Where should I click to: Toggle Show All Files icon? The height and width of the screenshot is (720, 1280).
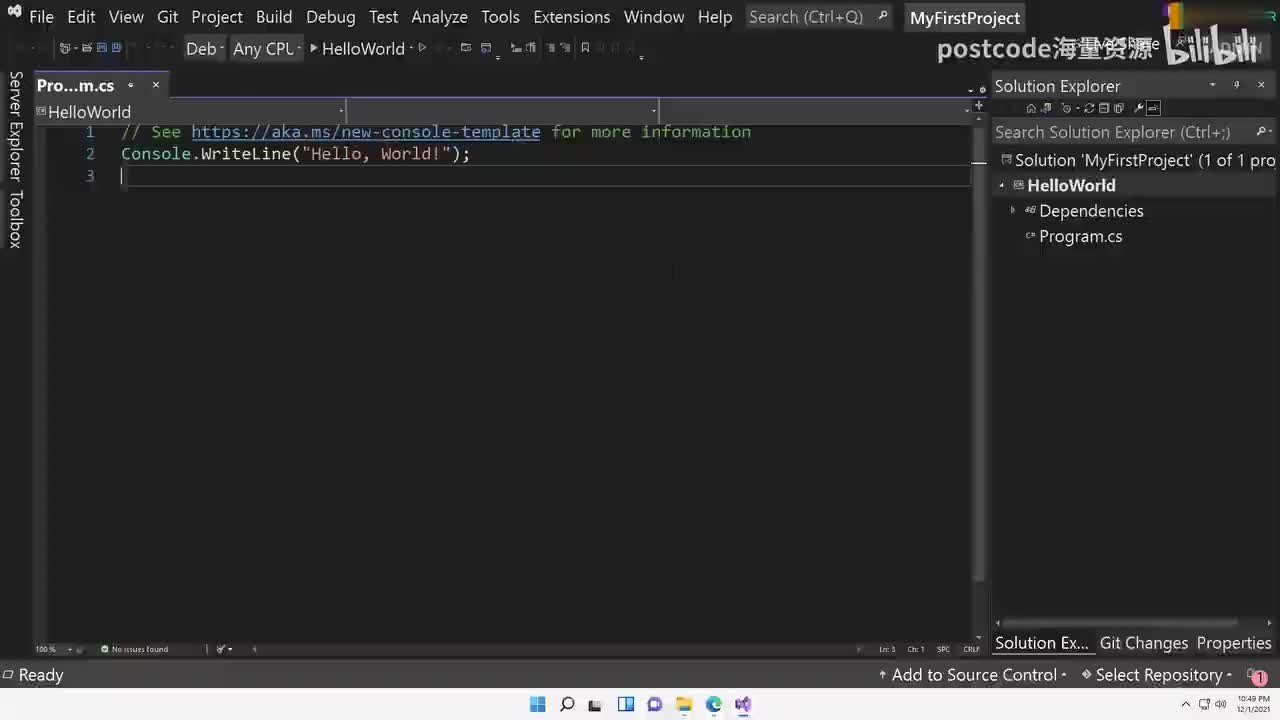click(x=1119, y=108)
